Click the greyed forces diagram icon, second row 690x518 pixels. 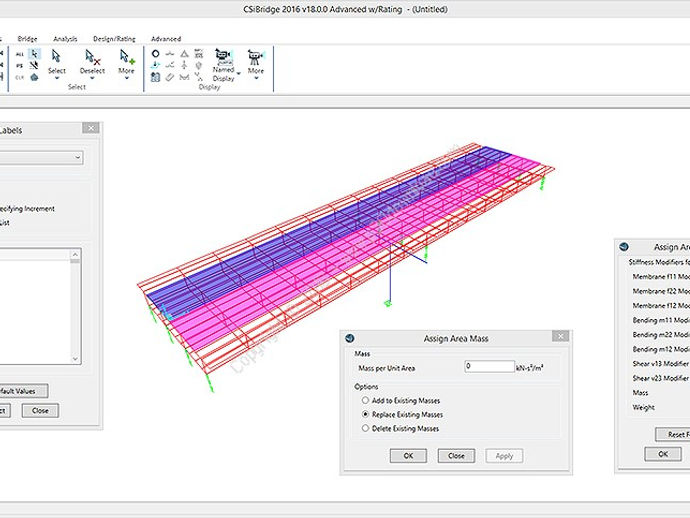coord(170,65)
